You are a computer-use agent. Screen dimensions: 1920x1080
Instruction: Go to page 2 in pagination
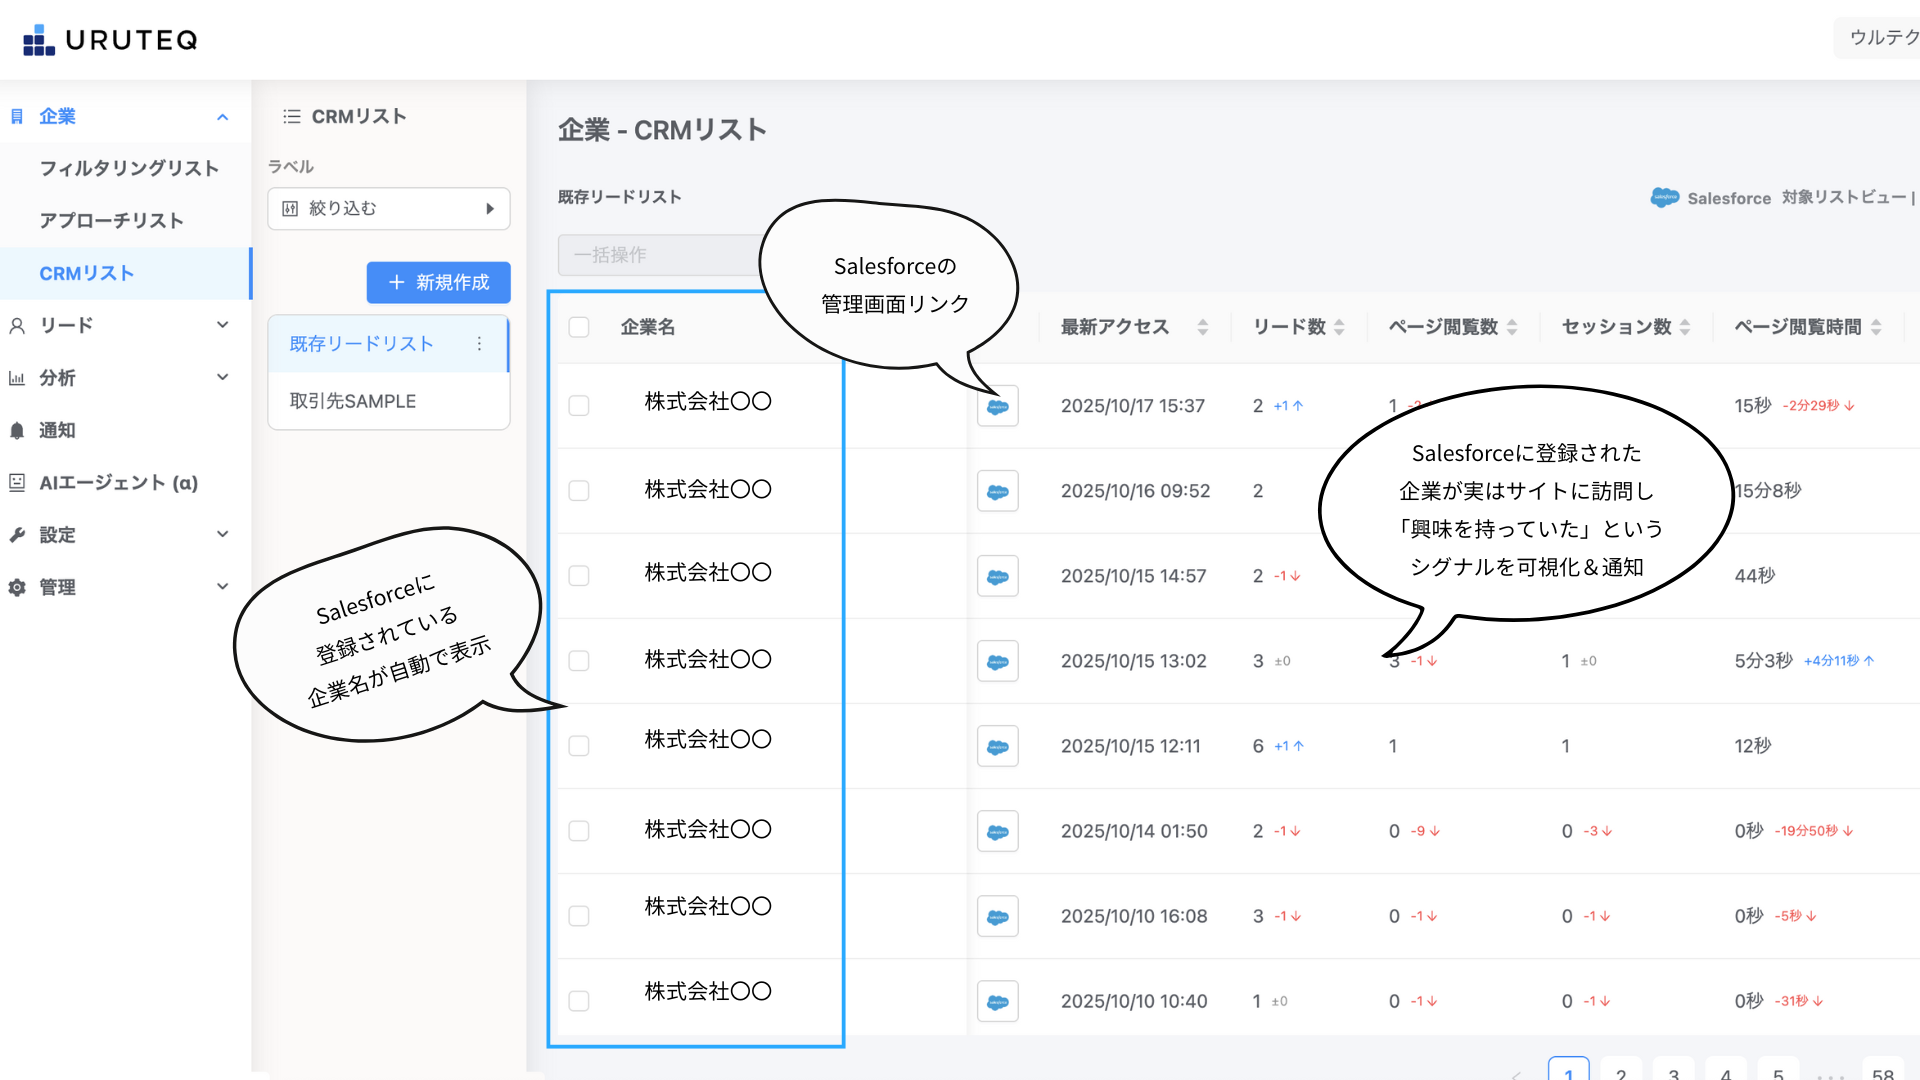click(1621, 1072)
